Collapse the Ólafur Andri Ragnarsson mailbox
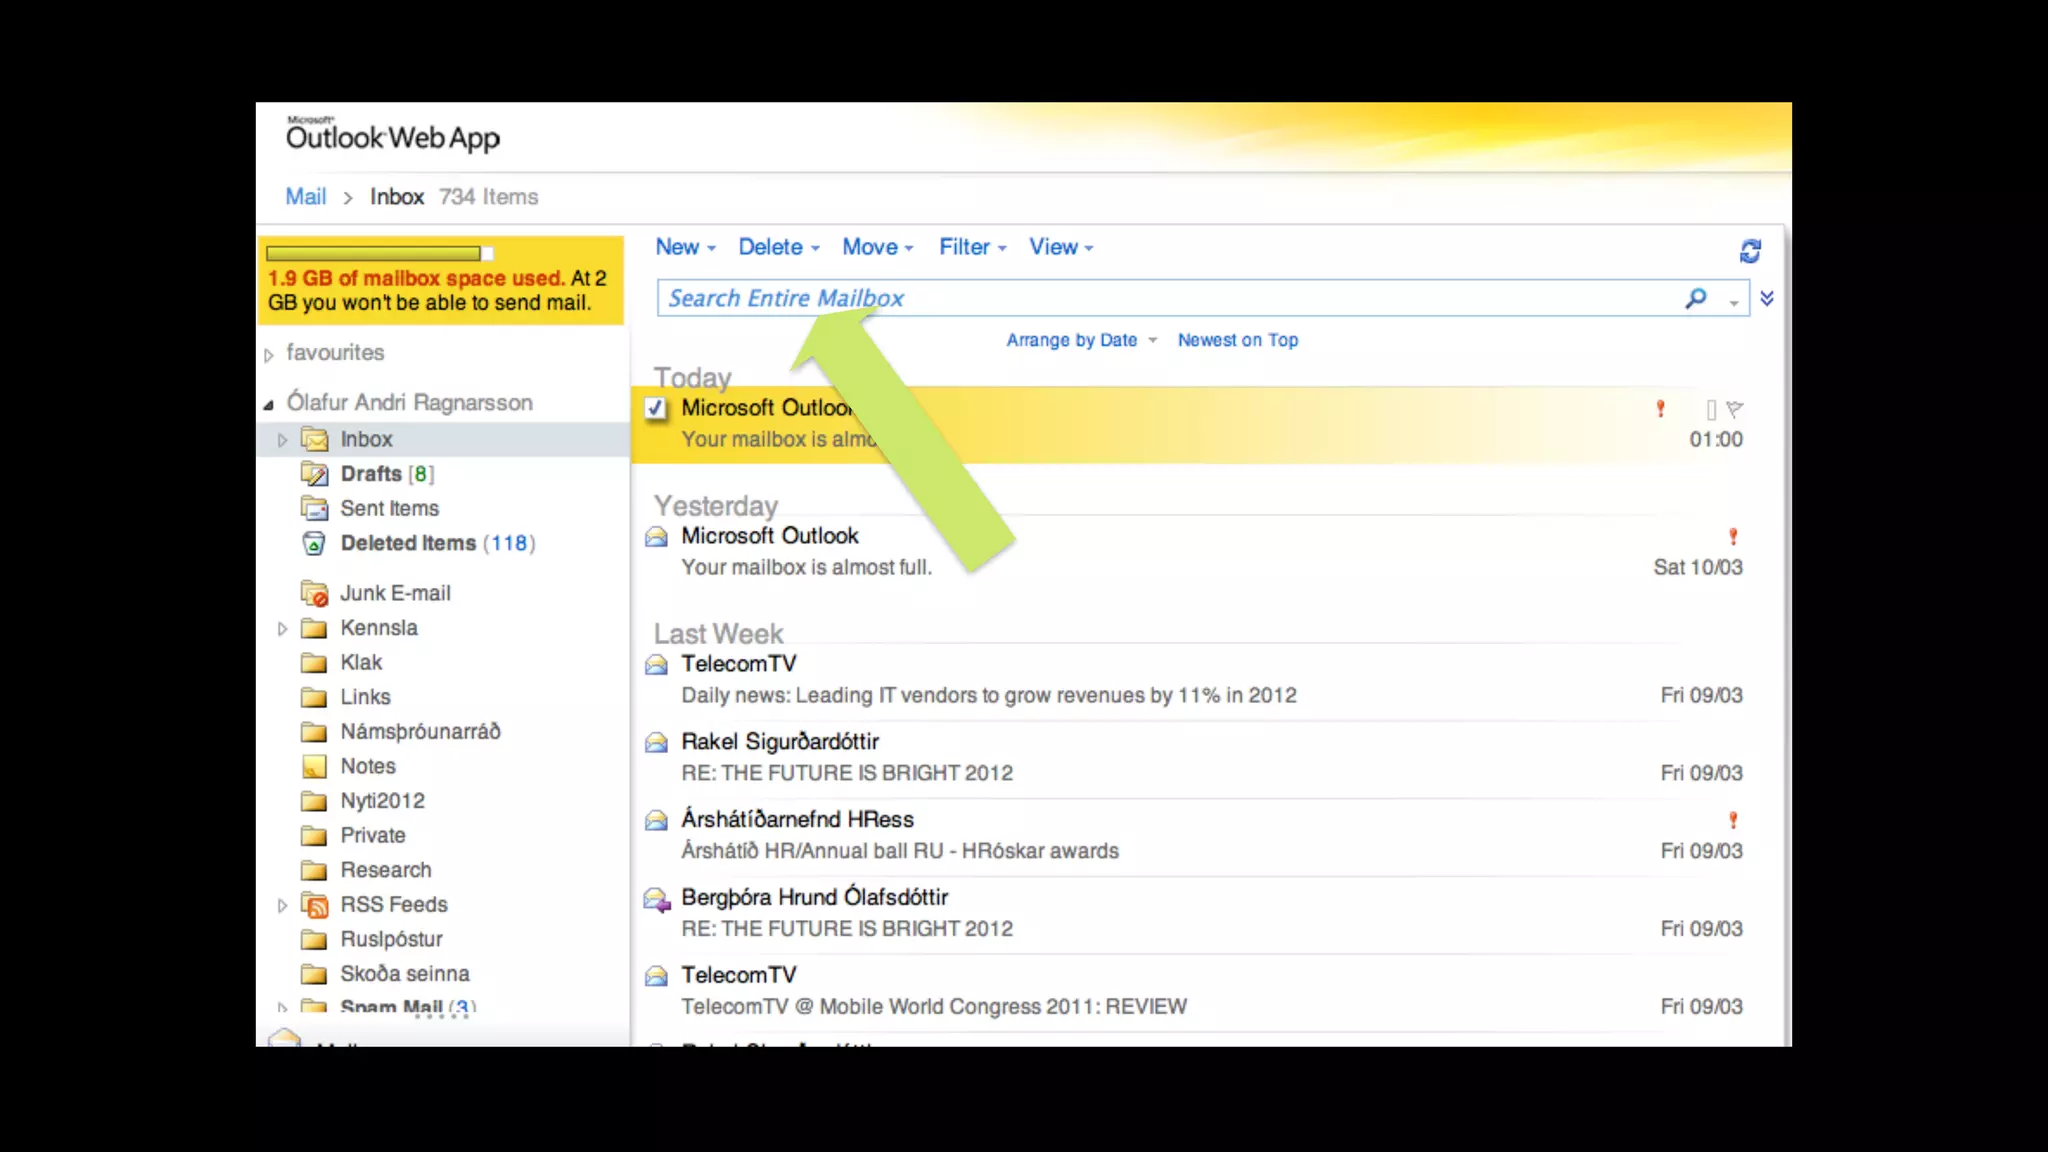2048x1152 pixels. (269, 405)
